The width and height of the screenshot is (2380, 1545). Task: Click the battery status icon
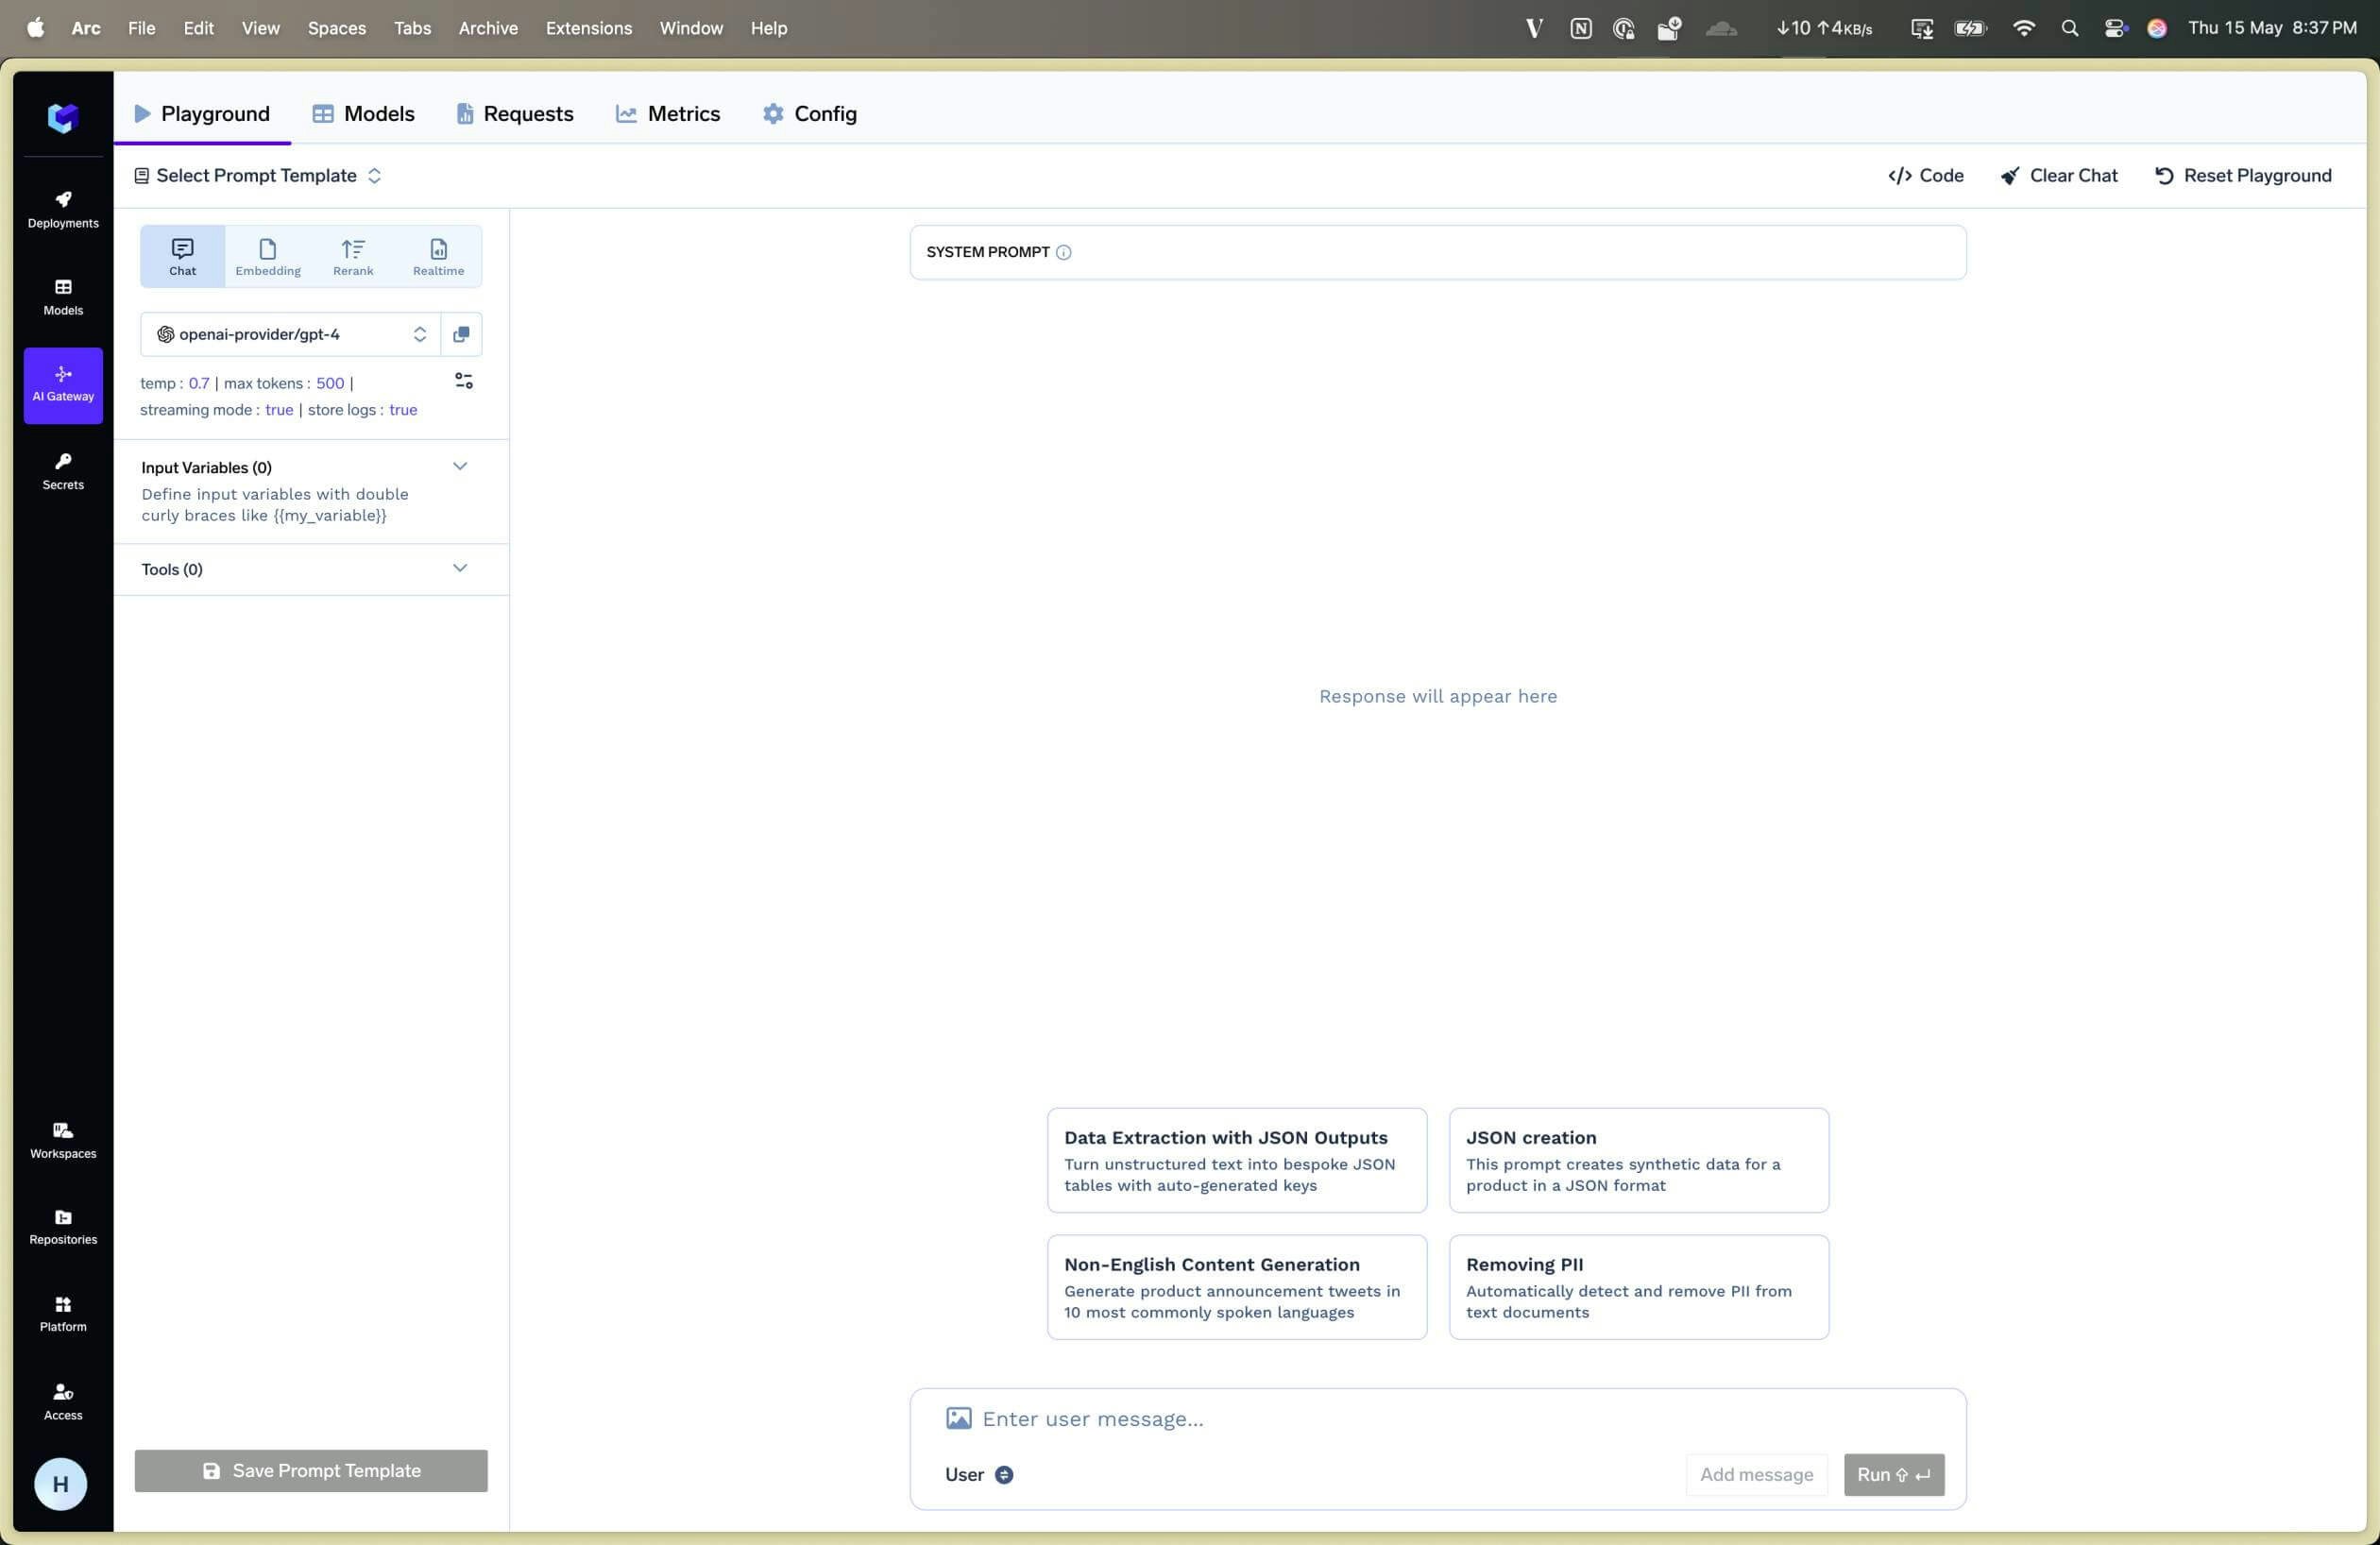pyautogui.click(x=1970, y=28)
